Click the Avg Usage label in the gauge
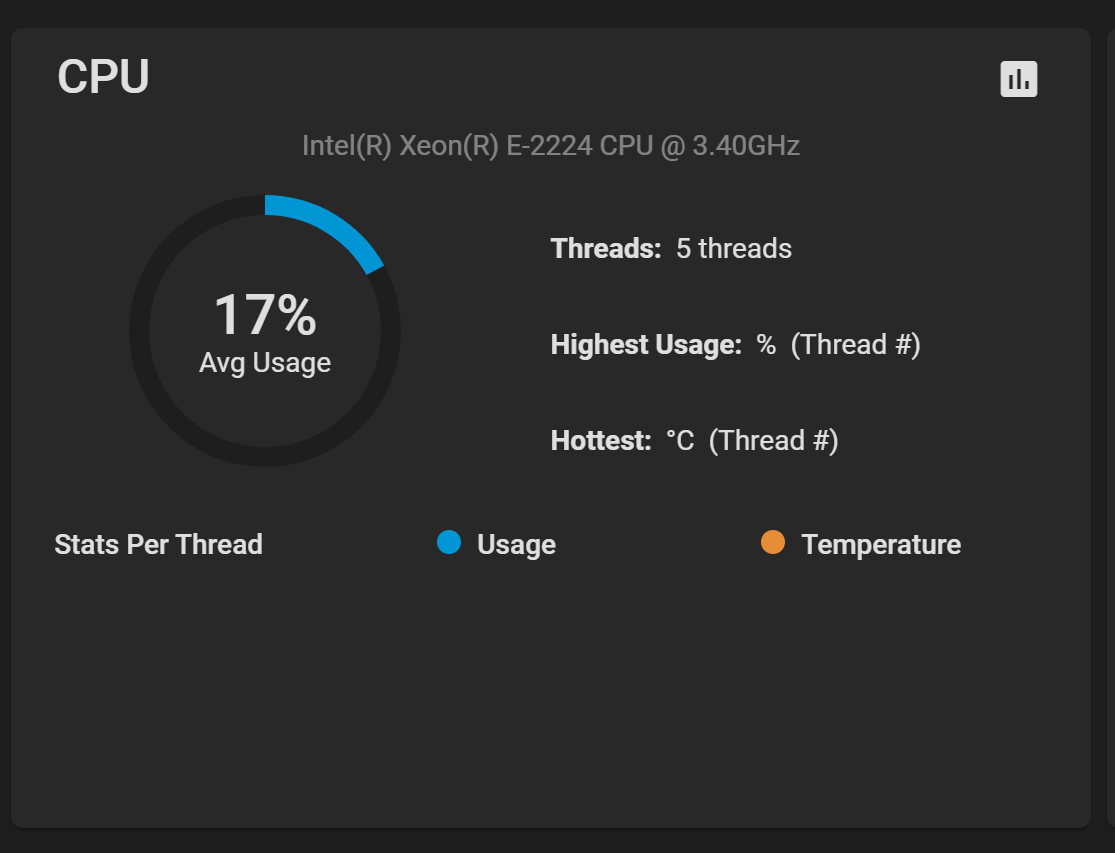Viewport: 1115px width, 853px height. [265, 363]
